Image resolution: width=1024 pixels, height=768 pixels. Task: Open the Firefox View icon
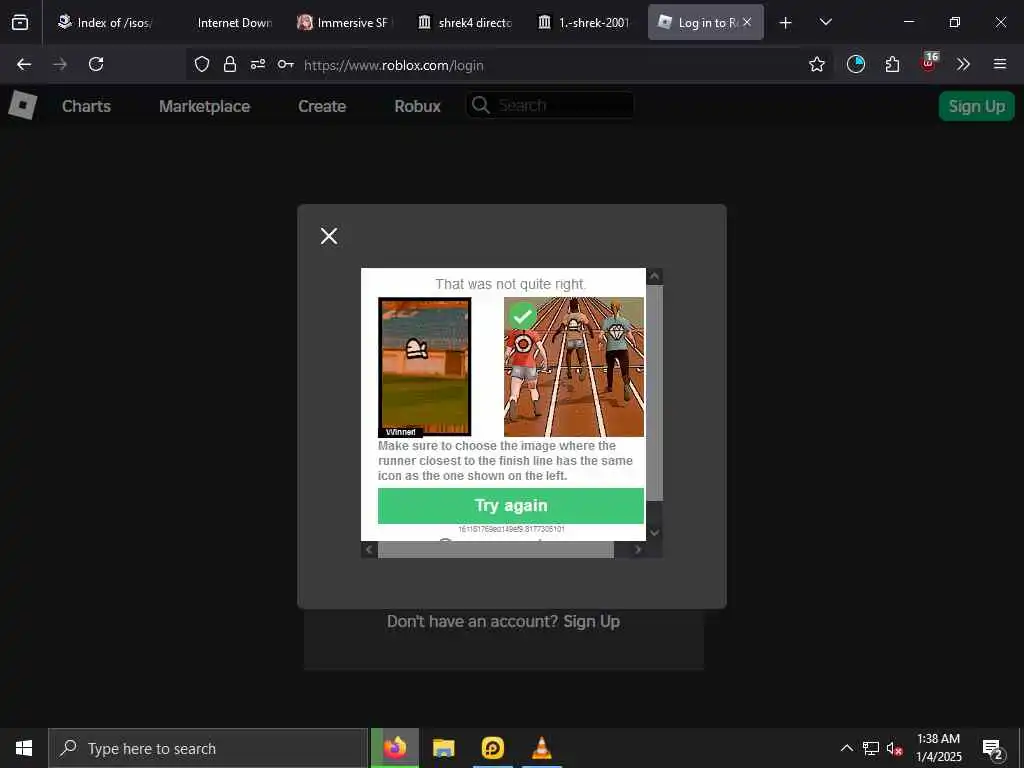(x=20, y=22)
